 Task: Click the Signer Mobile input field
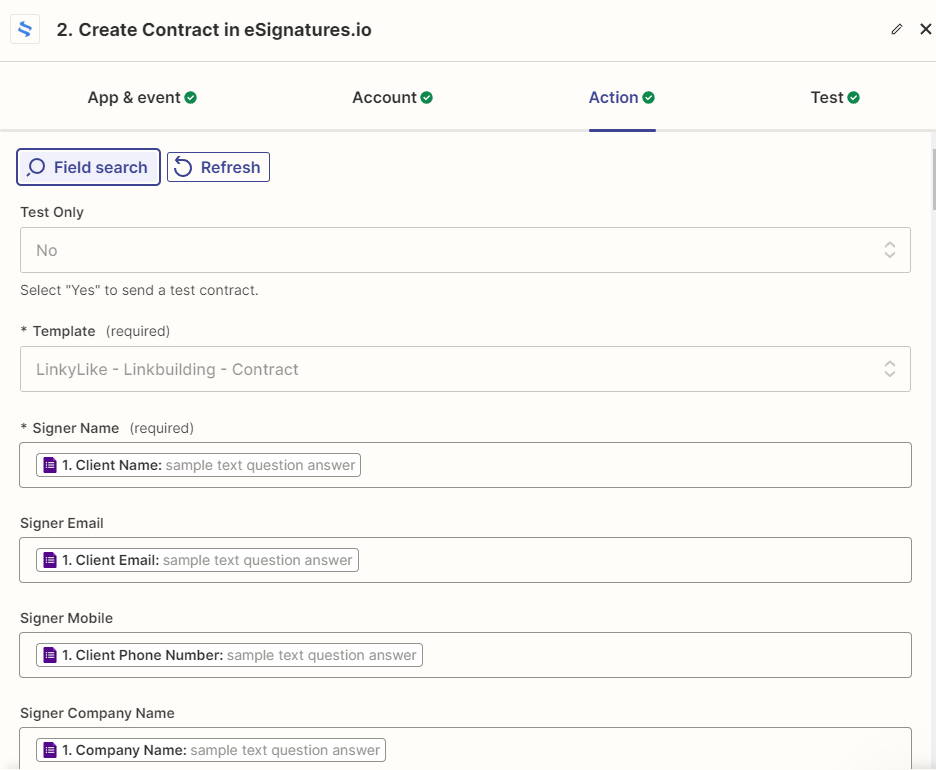pos(465,655)
